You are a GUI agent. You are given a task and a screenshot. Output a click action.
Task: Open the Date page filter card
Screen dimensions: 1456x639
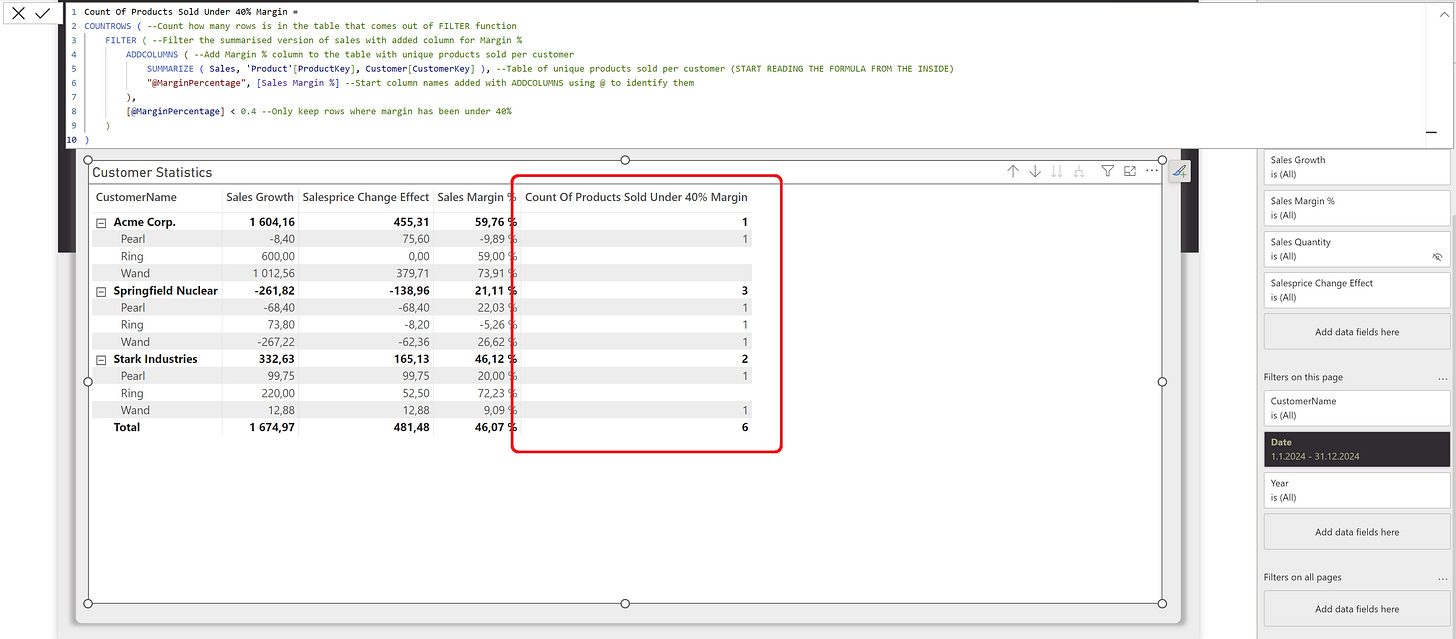click(1357, 449)
